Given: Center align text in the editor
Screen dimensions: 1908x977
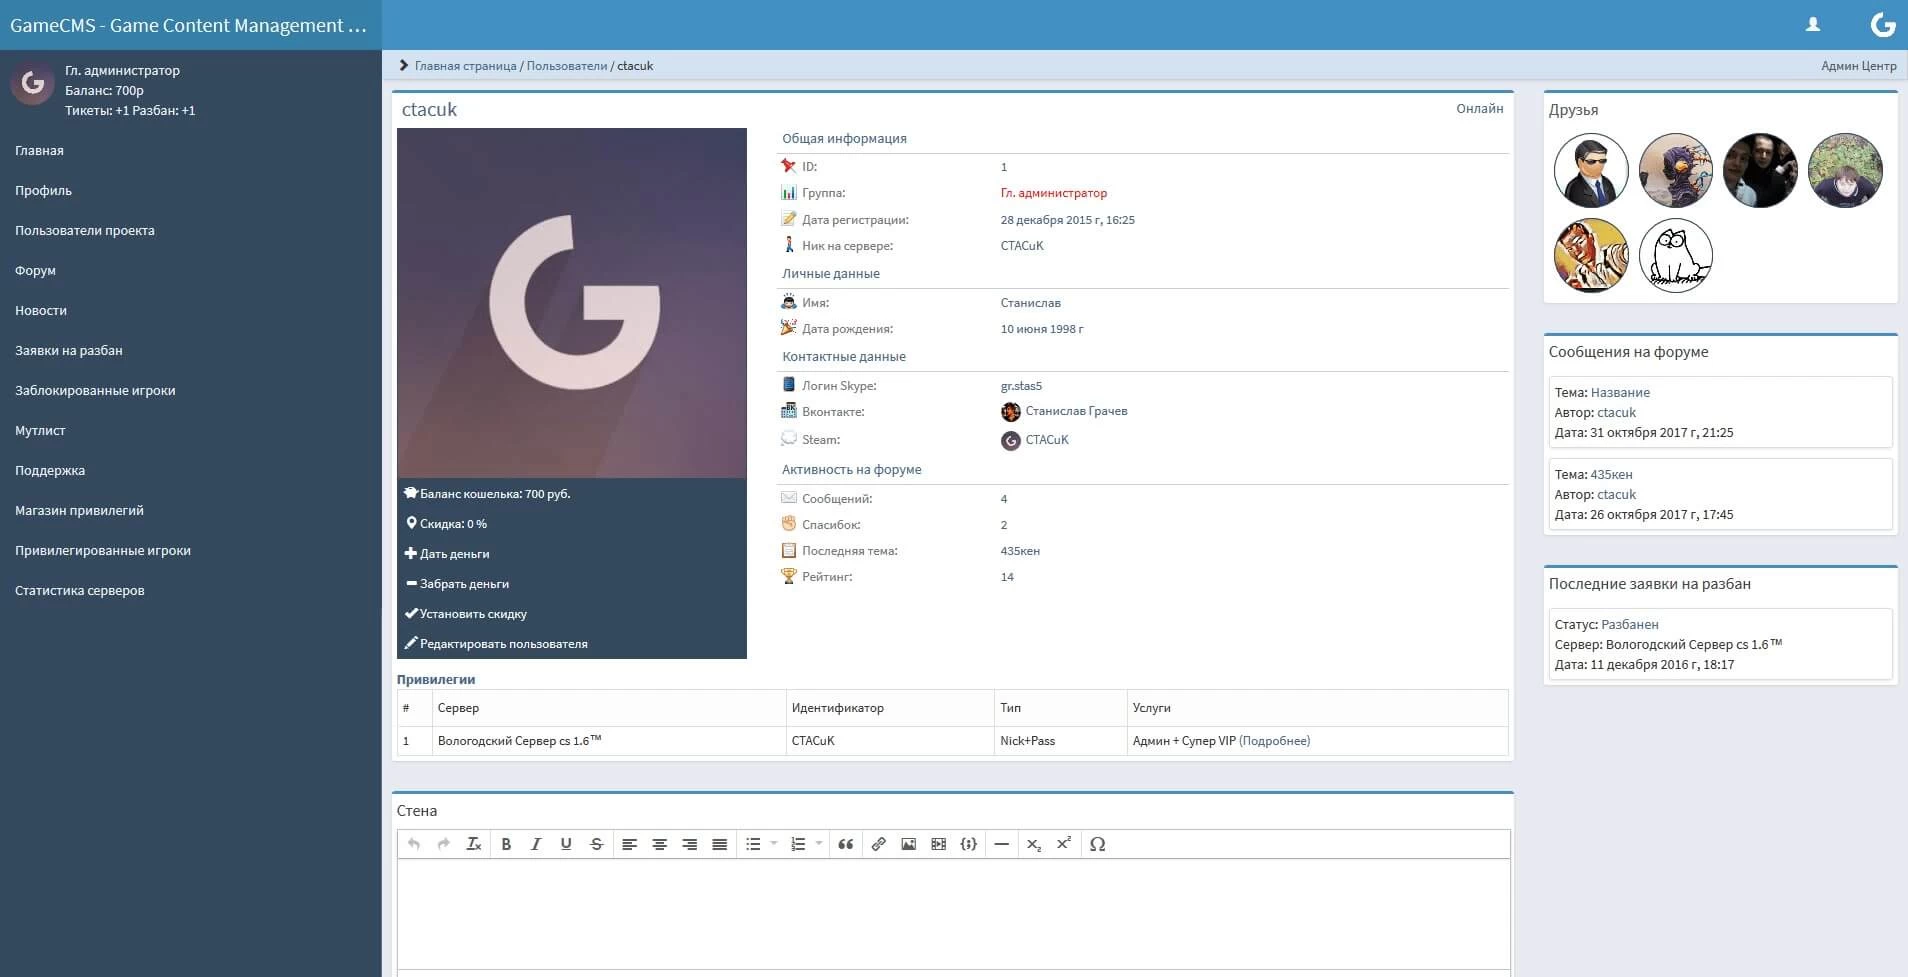Looking at the screenshot, I should [x=659, y=844].
